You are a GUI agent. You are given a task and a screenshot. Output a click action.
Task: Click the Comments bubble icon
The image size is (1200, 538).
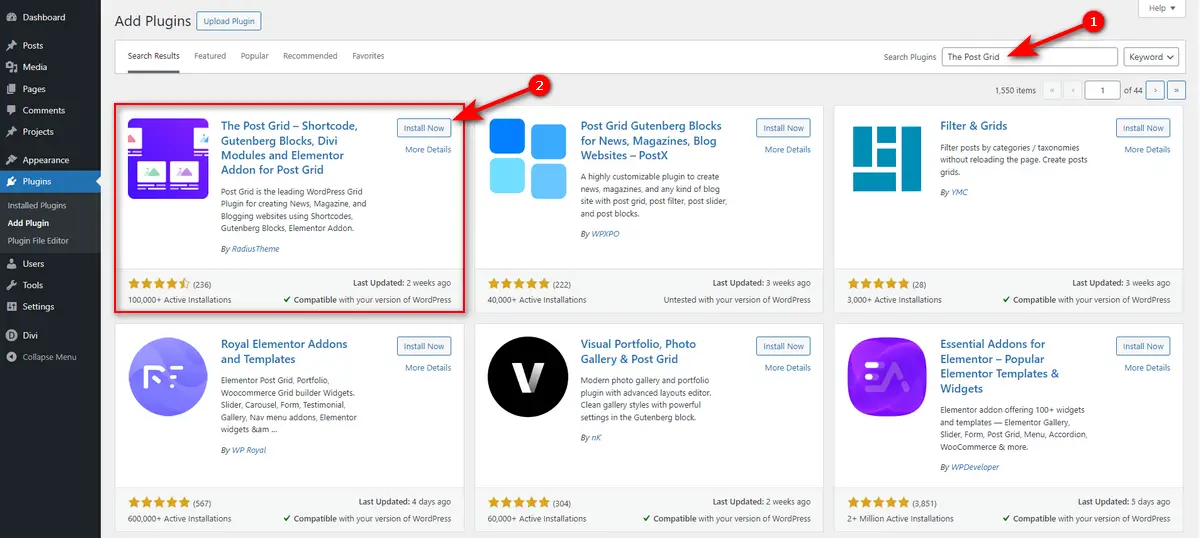11,110
